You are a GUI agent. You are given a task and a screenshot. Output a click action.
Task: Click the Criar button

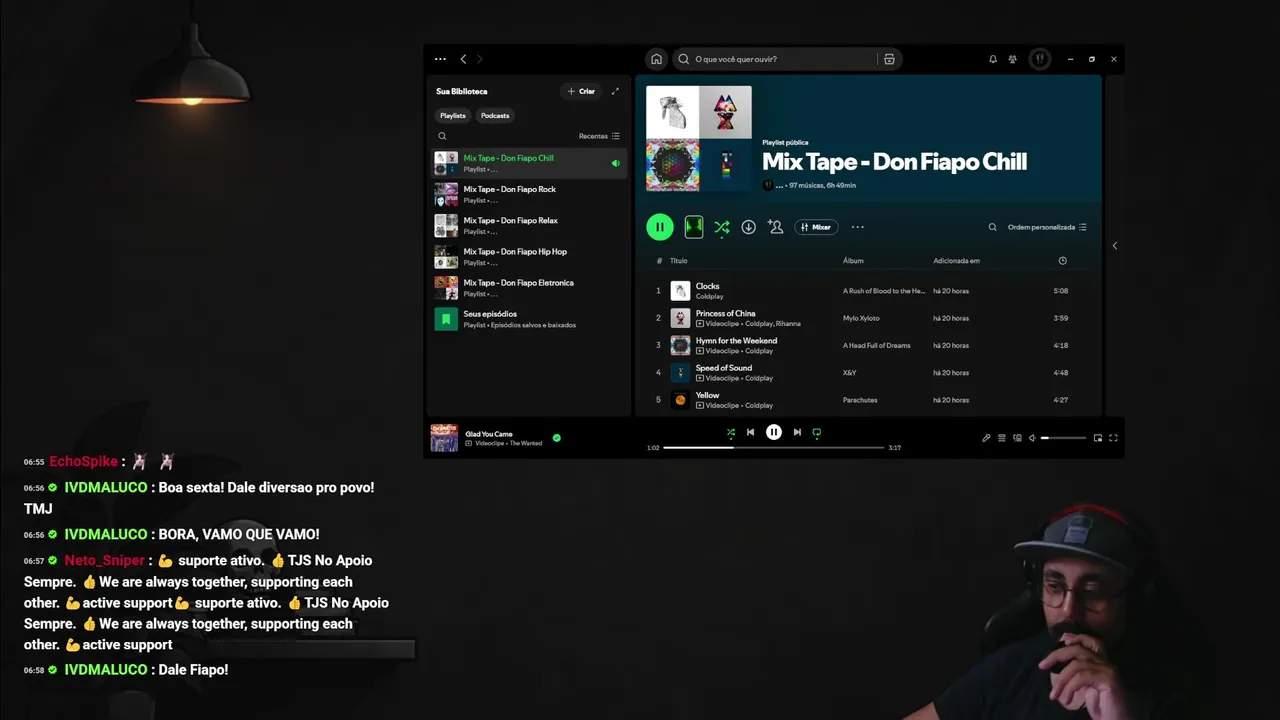coord(581,91)
